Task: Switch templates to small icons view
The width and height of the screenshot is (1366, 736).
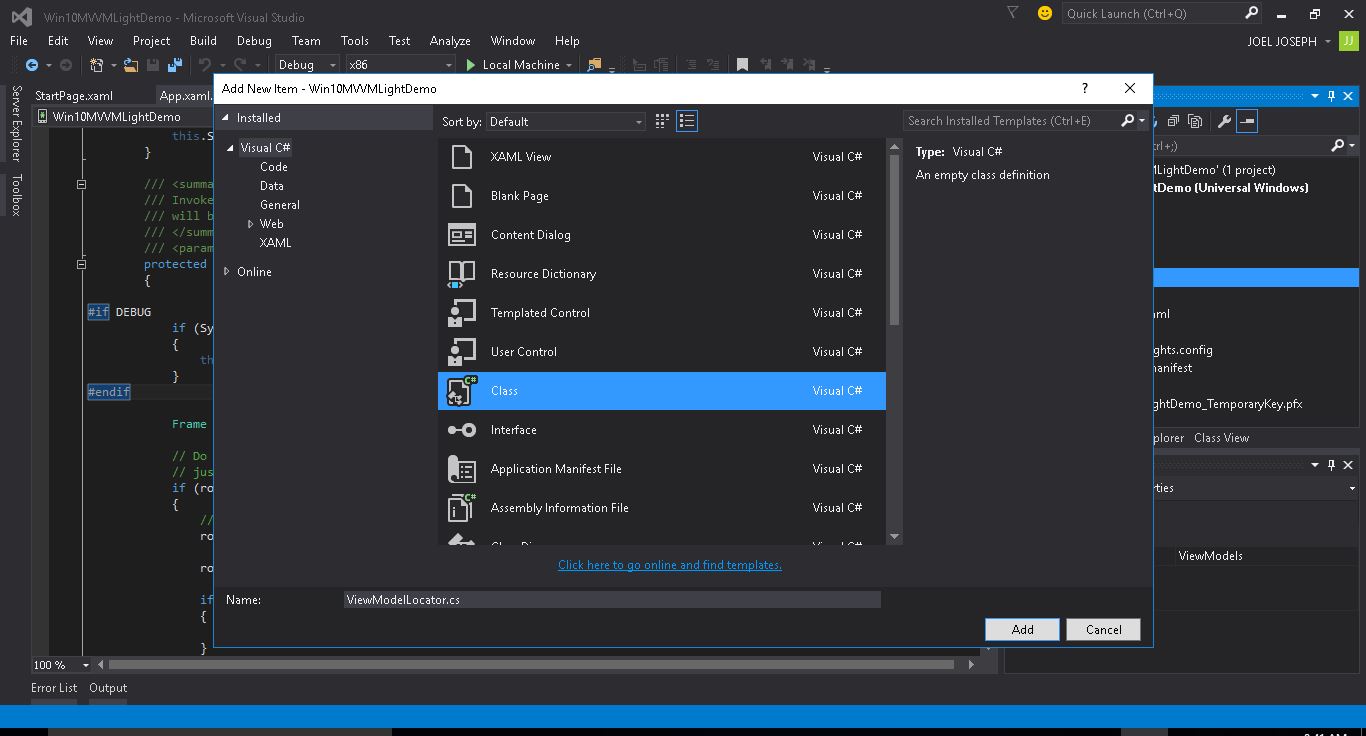Action: (x=662, y=121)
